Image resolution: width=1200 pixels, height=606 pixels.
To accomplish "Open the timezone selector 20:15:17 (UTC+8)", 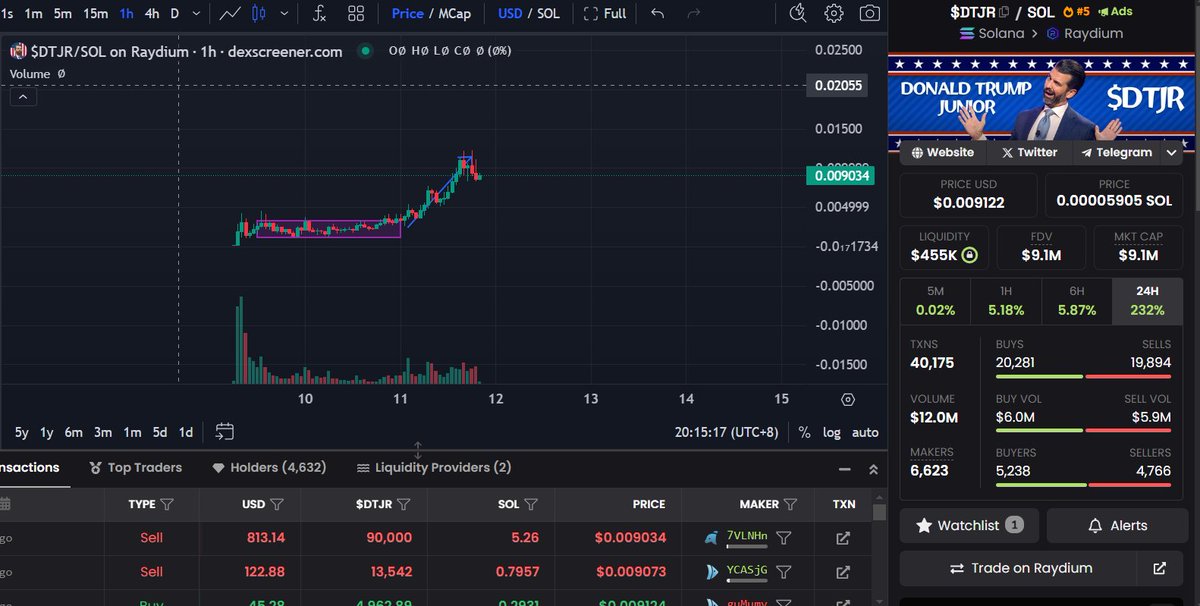I will (728, 433).
